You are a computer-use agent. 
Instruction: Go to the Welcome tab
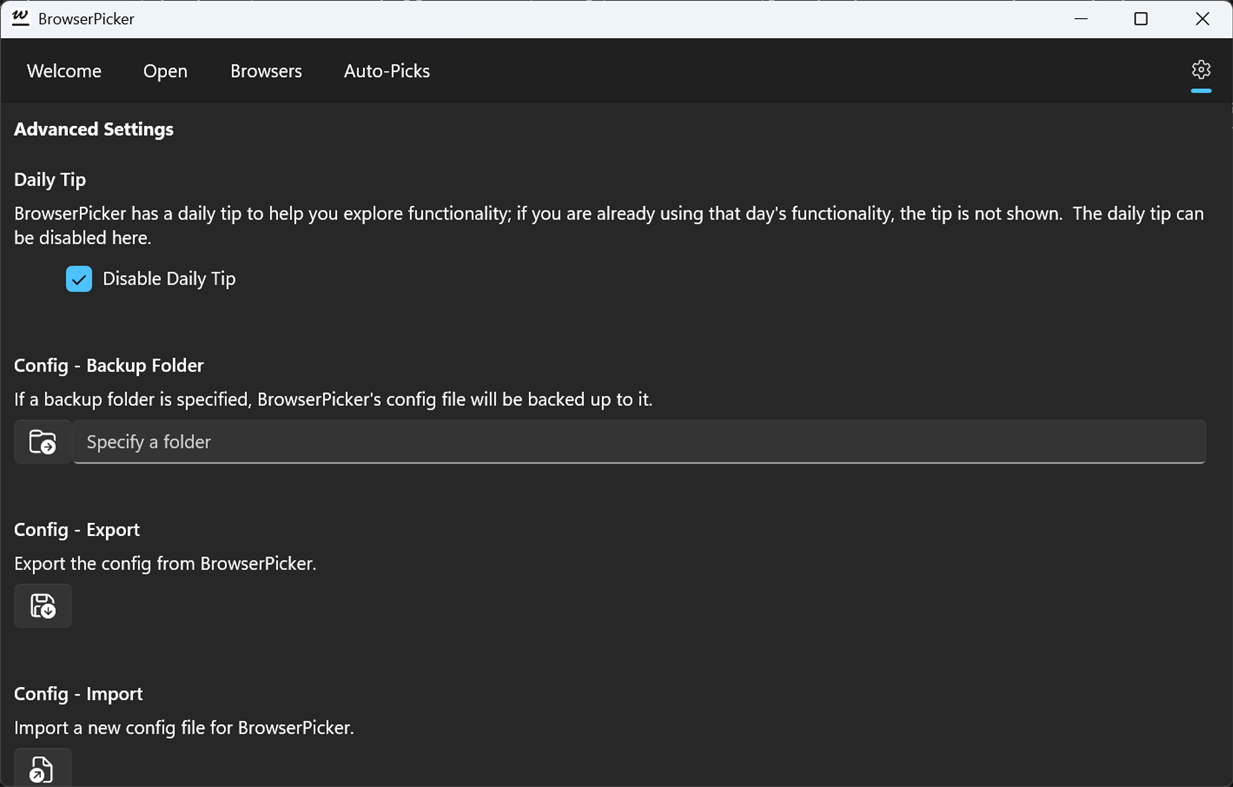tap(63, 70)
